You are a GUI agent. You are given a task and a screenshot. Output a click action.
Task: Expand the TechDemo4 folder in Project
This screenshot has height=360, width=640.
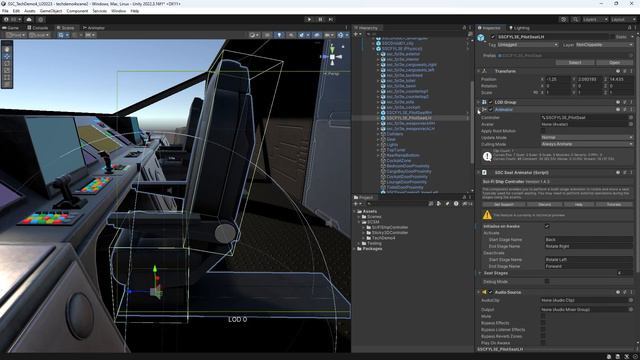[x=364, y=238]
